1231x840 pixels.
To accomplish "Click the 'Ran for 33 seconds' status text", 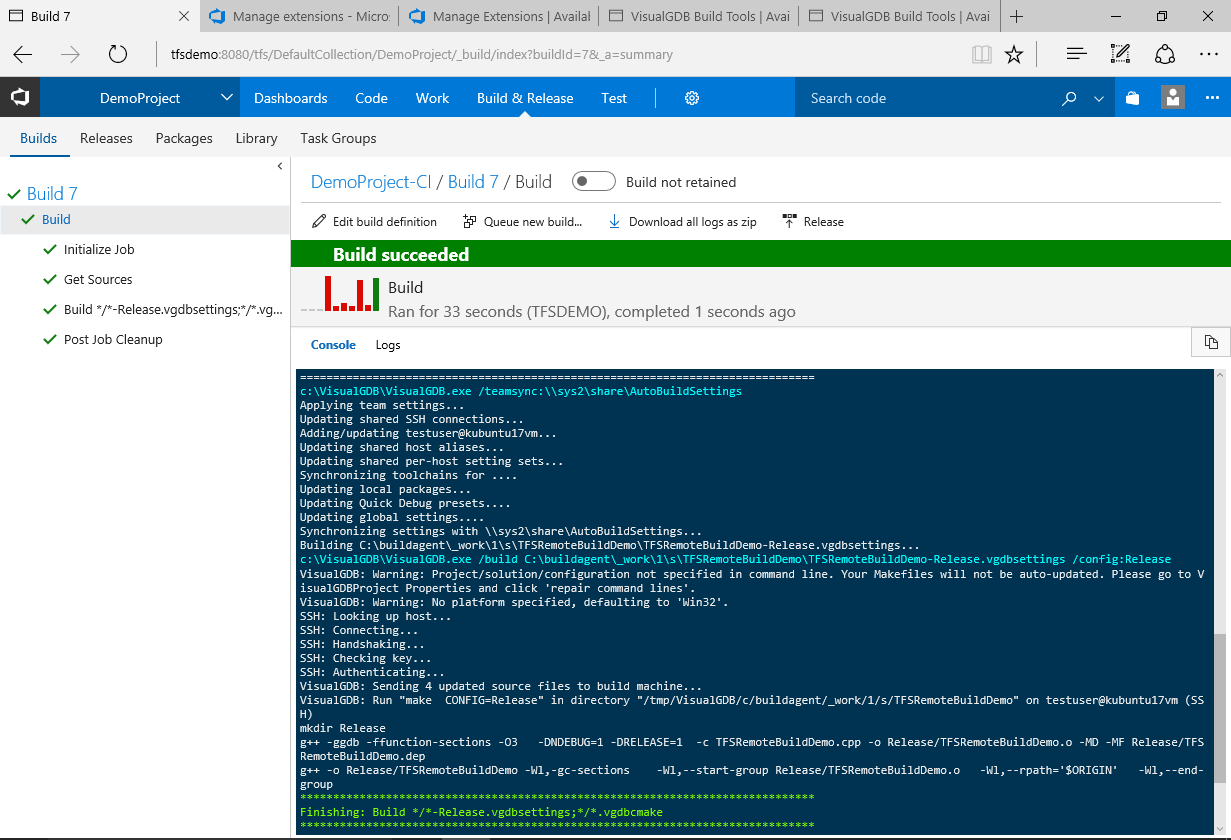I will [x=592, y=312].
